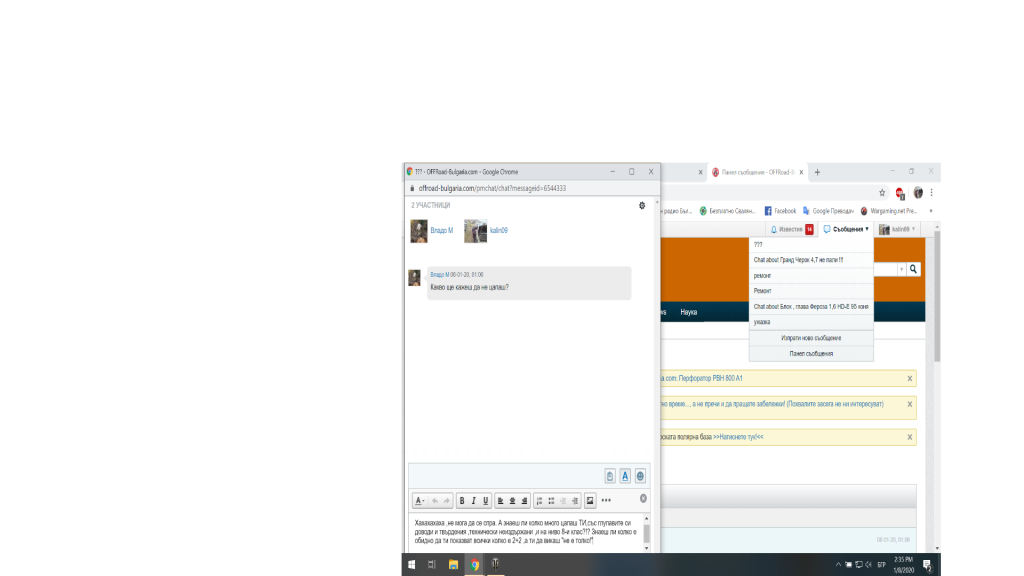
Task: Click the >>Натиснете тук!<< link
Action: pos(738,437)
